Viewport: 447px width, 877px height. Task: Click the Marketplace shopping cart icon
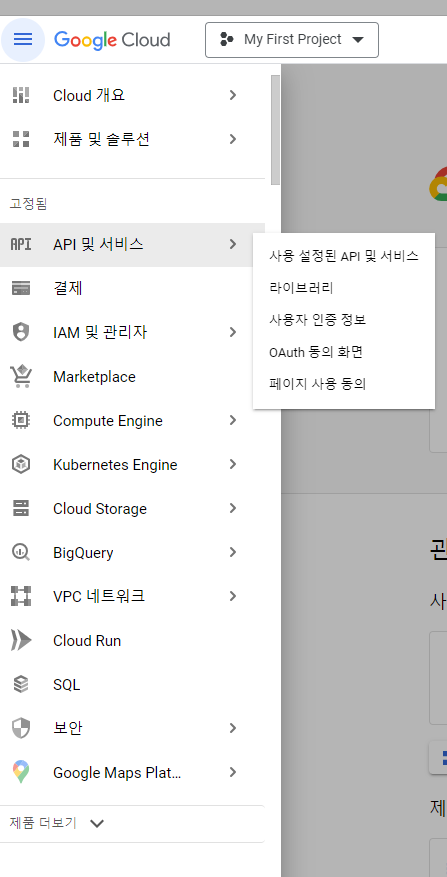pyautogui.click(x=21, y=376)
